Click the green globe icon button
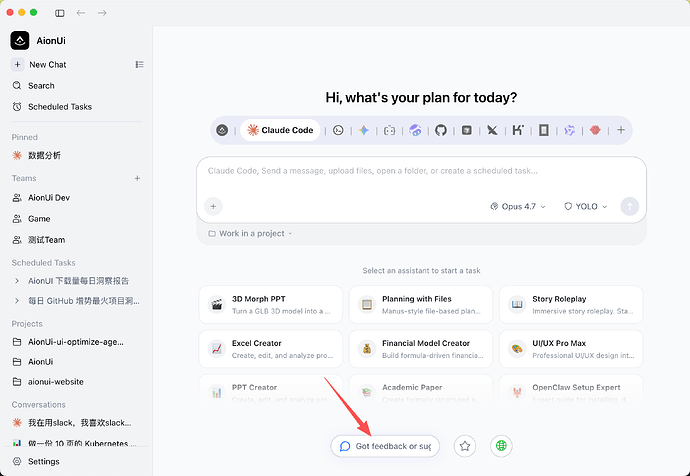 click(501, 446)
